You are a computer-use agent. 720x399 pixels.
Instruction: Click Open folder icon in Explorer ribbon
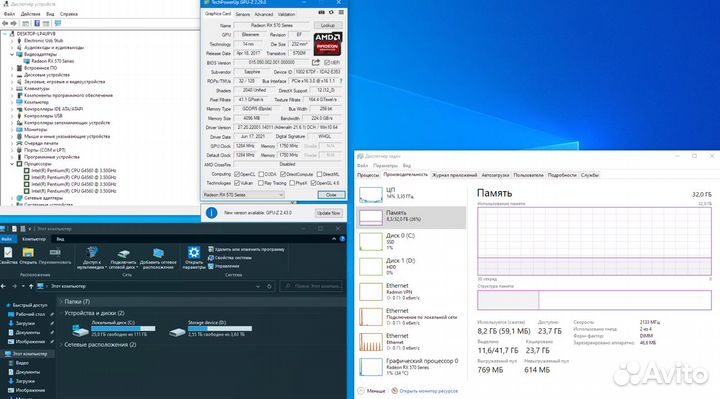click(28, 253)
